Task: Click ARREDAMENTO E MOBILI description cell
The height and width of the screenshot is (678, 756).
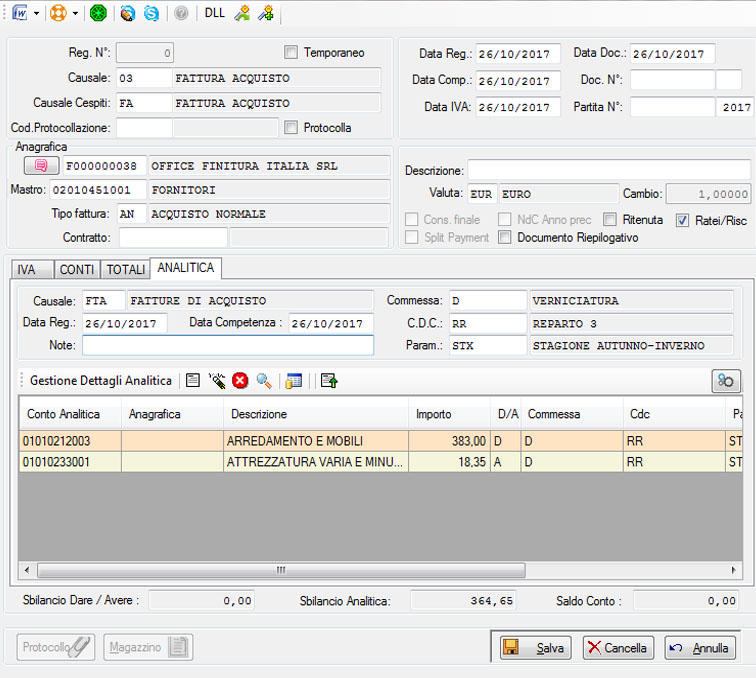Action: click(x=316, y=441)
